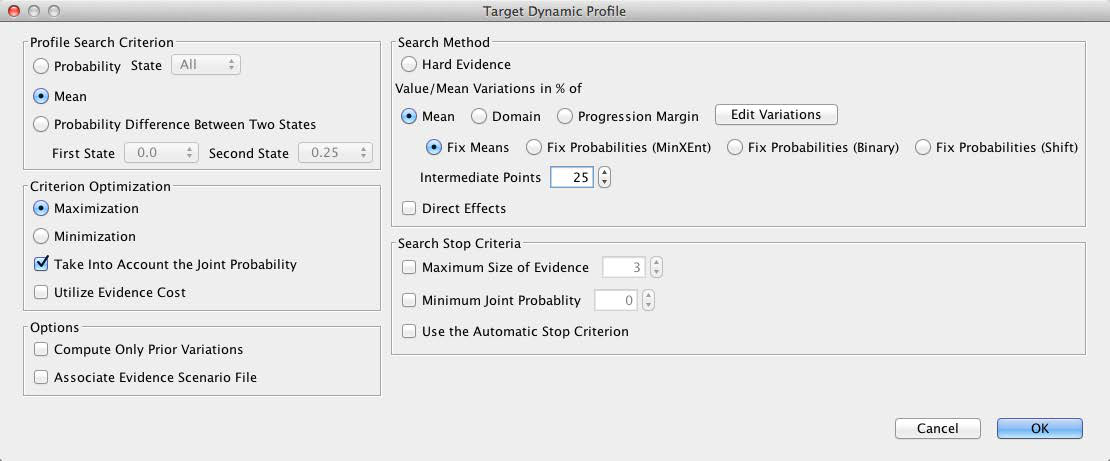Check Maximum Size of Evidence
1110x461 pixels.
[x=409, y=268]
